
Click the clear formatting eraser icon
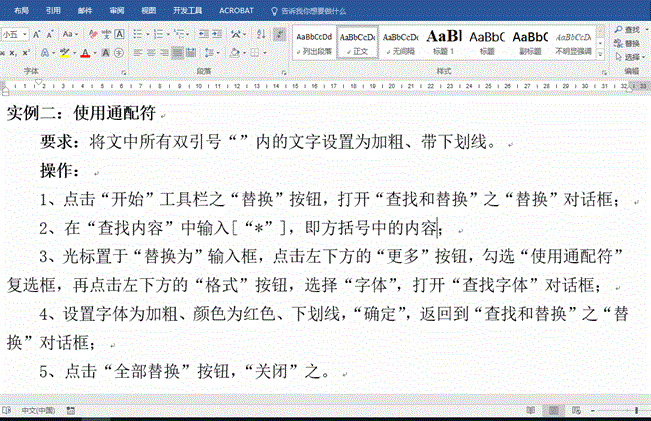pyautogui.click(x=92, y=33)
